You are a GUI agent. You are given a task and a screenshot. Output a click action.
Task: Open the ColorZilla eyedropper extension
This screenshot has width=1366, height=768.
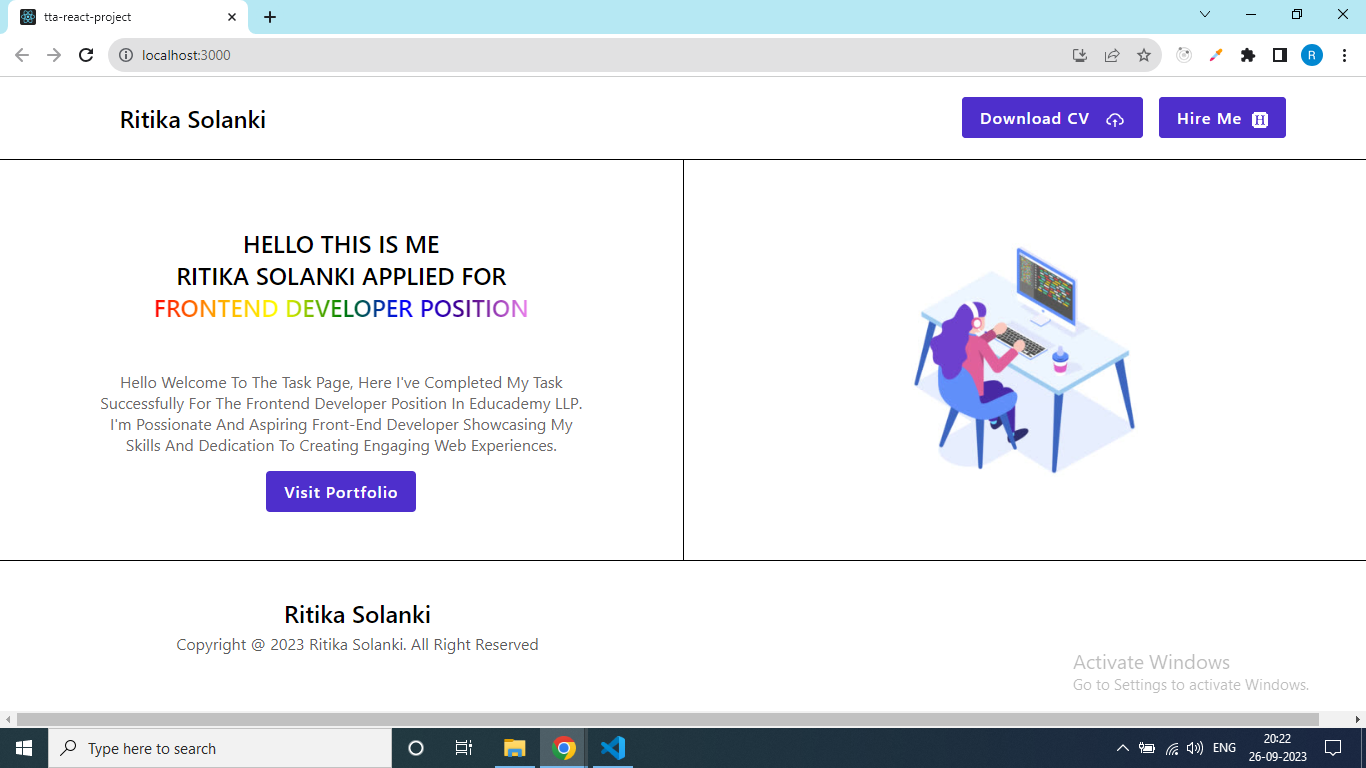[x=1215, y=55]
